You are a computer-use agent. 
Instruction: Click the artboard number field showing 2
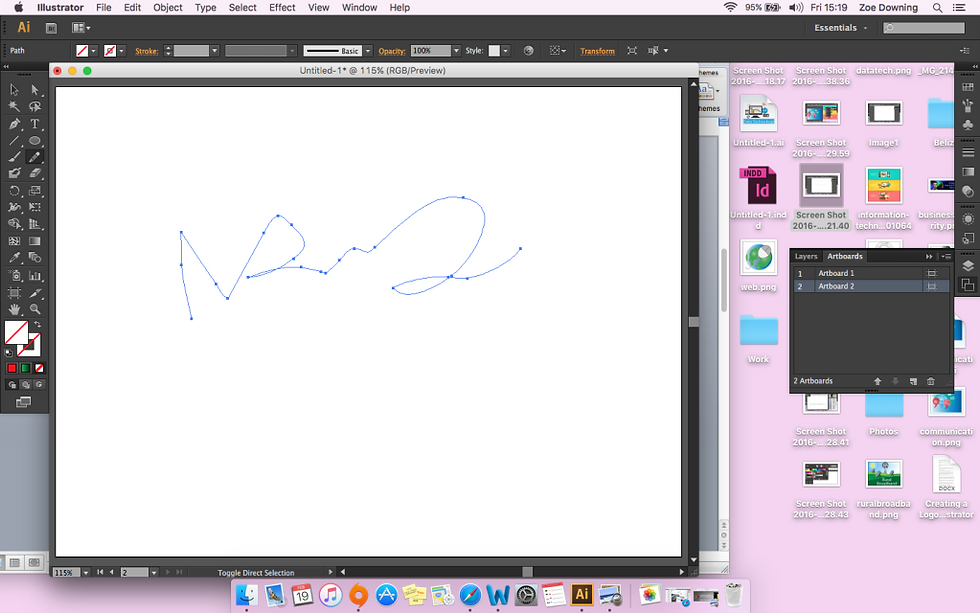(x=134, y=572)
